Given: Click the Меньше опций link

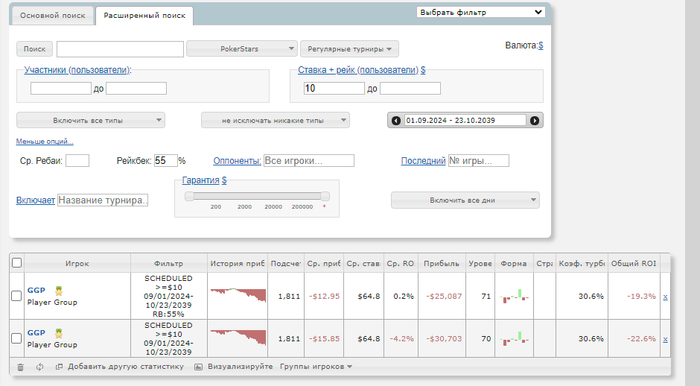Looking at the screenshot, I should 45,141.
